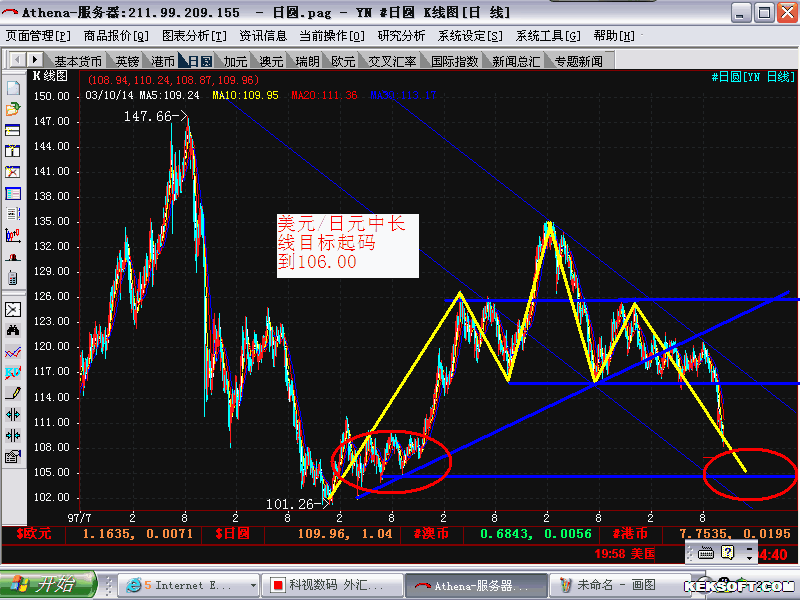Image resolution: width=800 pixels, height=600 pixels.
Task: Click the #澳币 ticker label
Action: pyautogui.click(x=431, y=534)
